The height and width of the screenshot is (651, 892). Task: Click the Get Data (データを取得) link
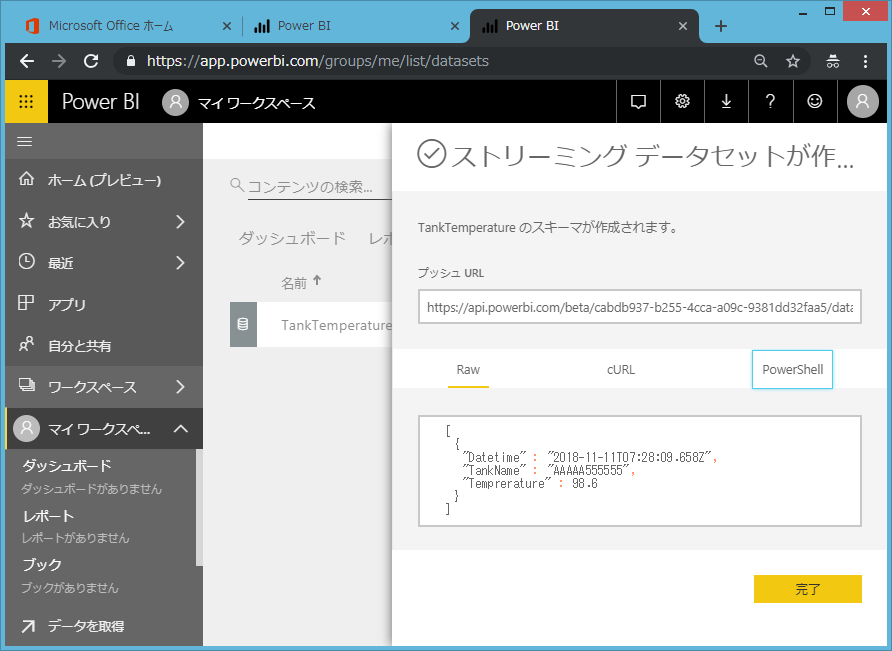click(86, 627)
